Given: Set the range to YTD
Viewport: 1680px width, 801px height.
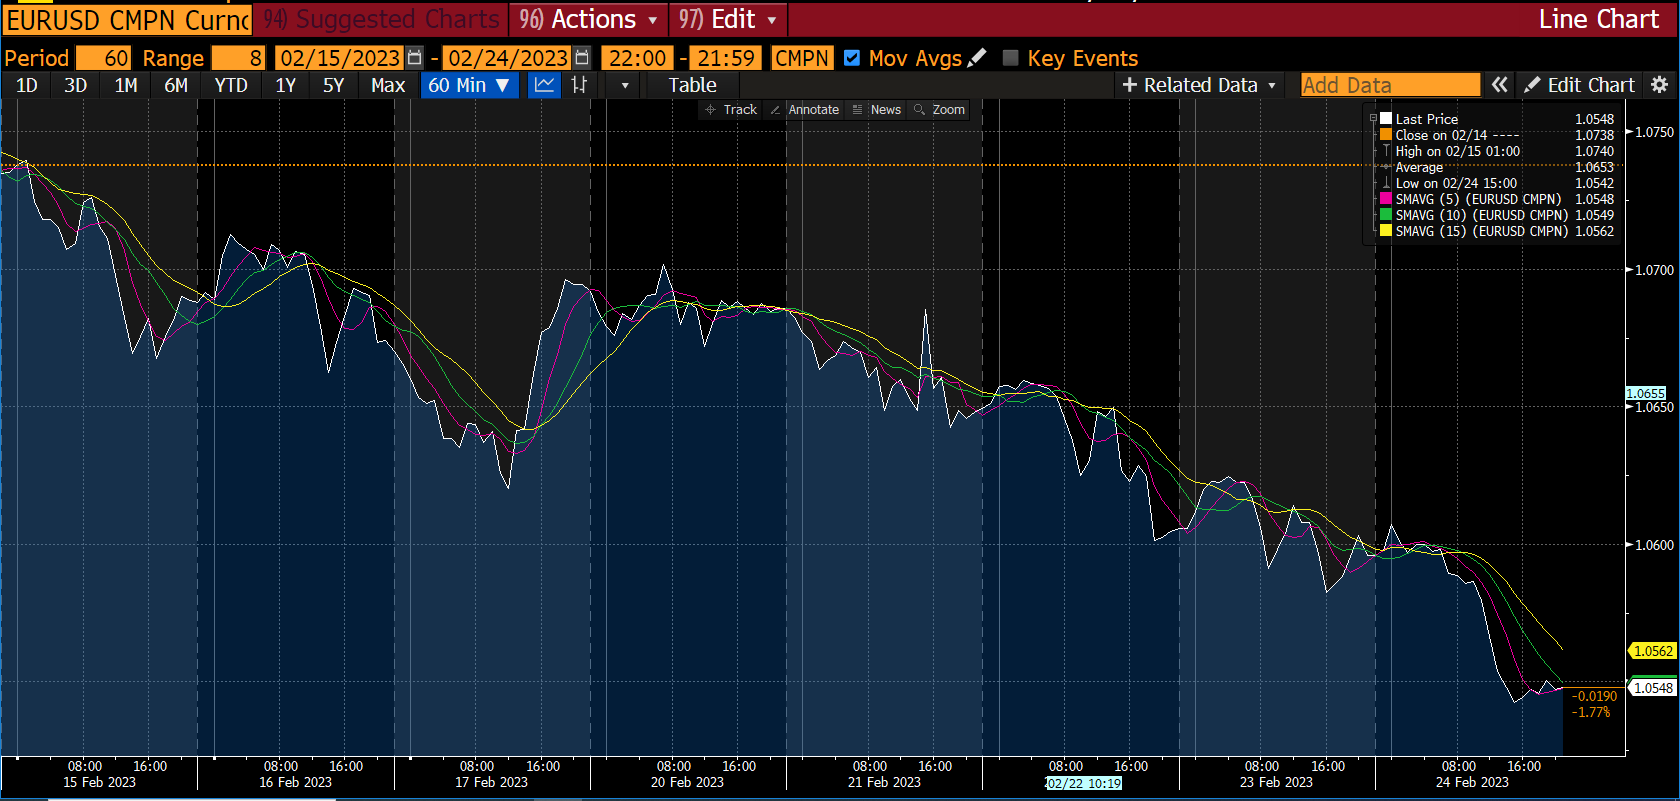Looking at the screenshot, I should (231, 85).
